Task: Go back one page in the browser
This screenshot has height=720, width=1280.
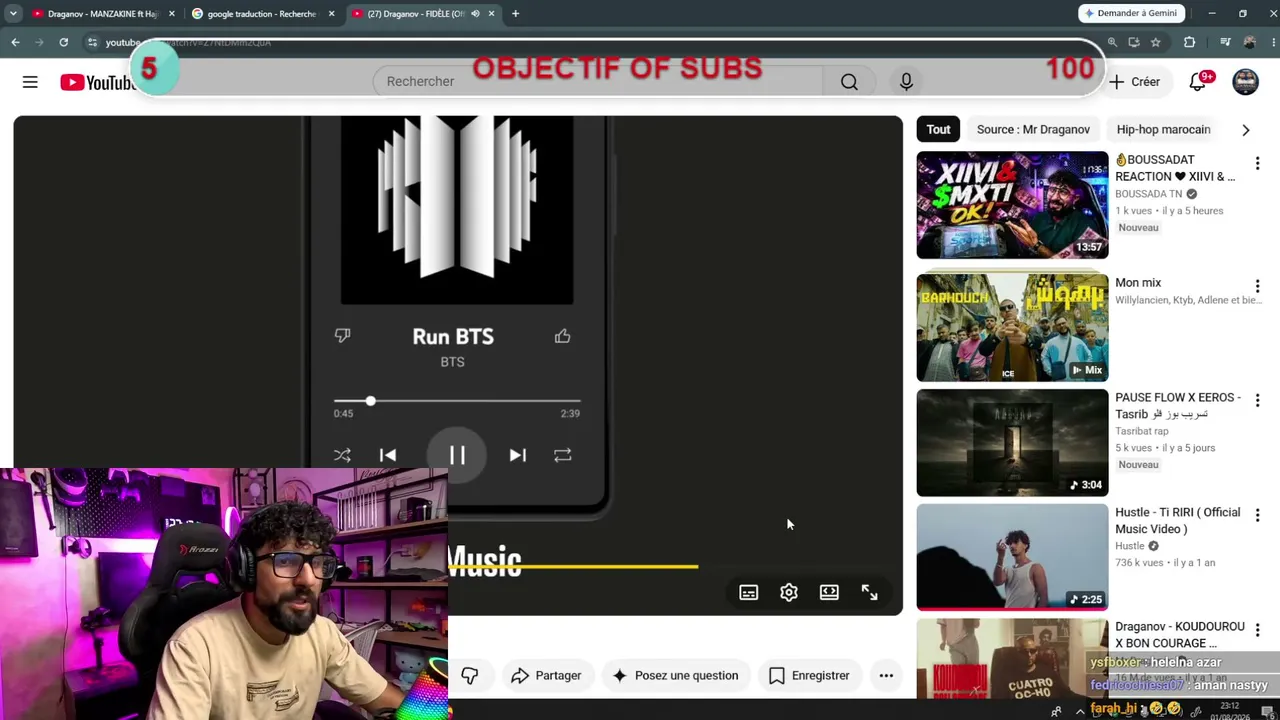Action: [x=15, y=42]
